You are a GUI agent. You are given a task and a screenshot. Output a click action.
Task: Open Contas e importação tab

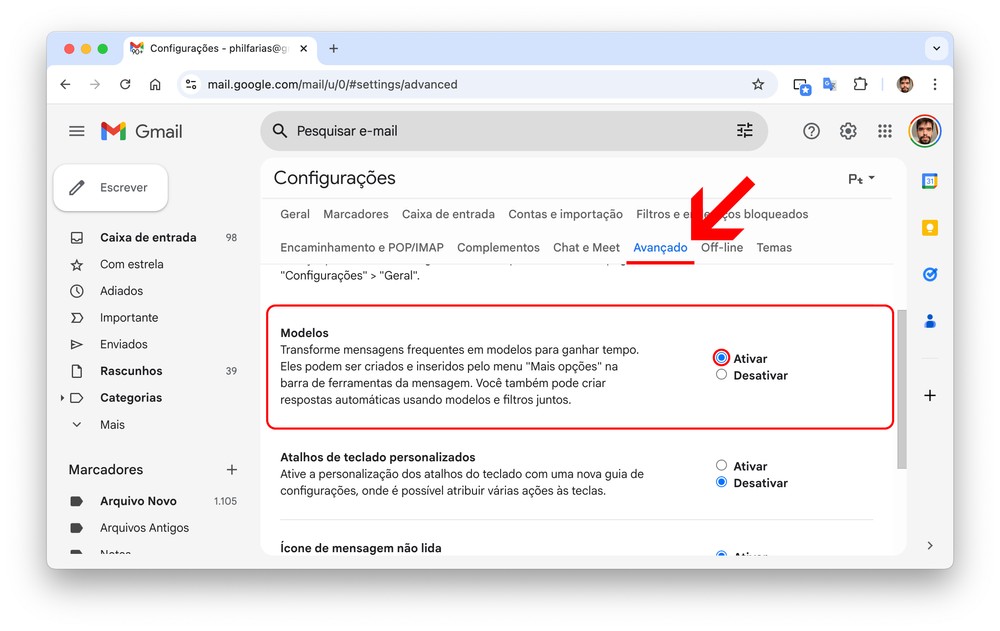coord(565,214)
